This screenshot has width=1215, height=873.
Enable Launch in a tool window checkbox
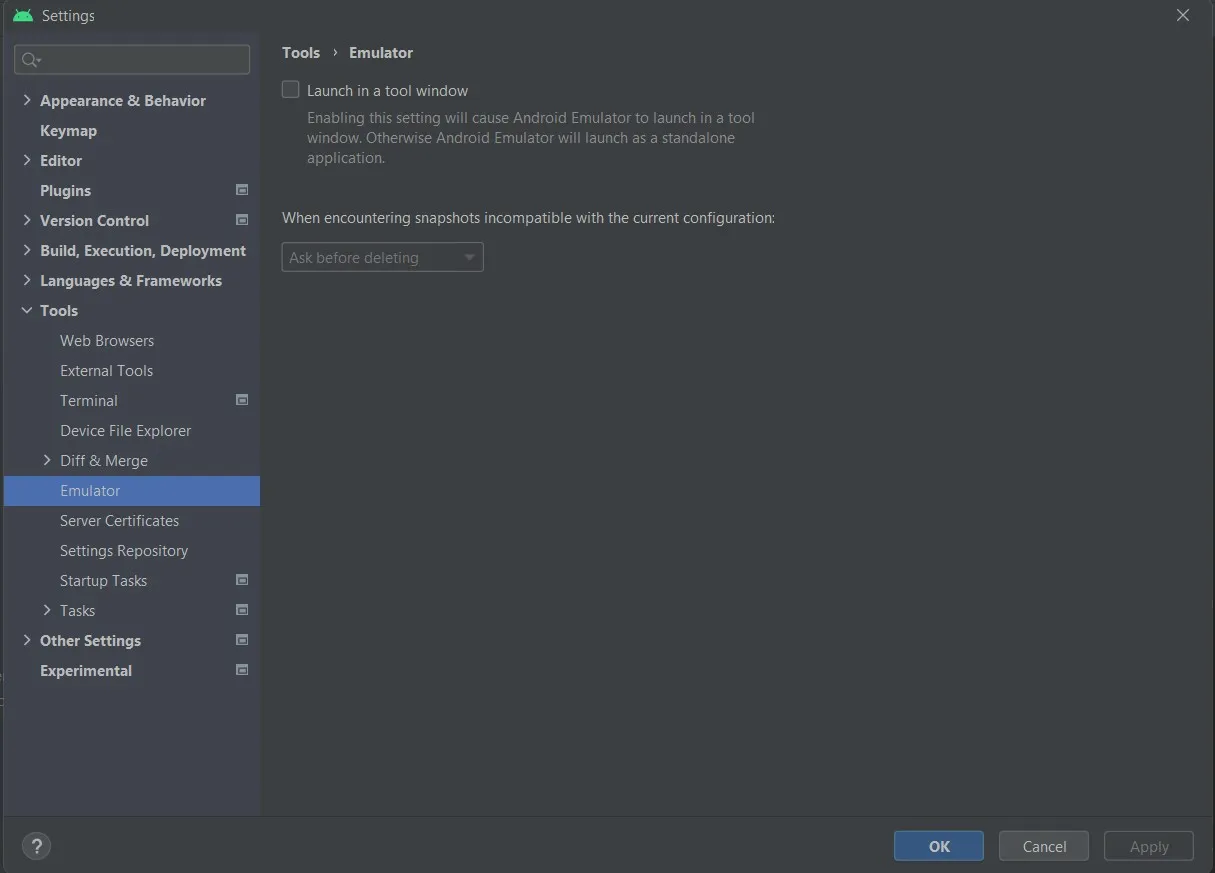point(291,89)
